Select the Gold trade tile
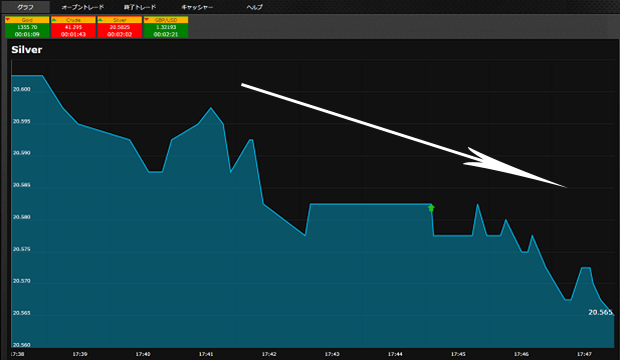The height and width of the screenshot is (360, 620). (x=27, y=27)
